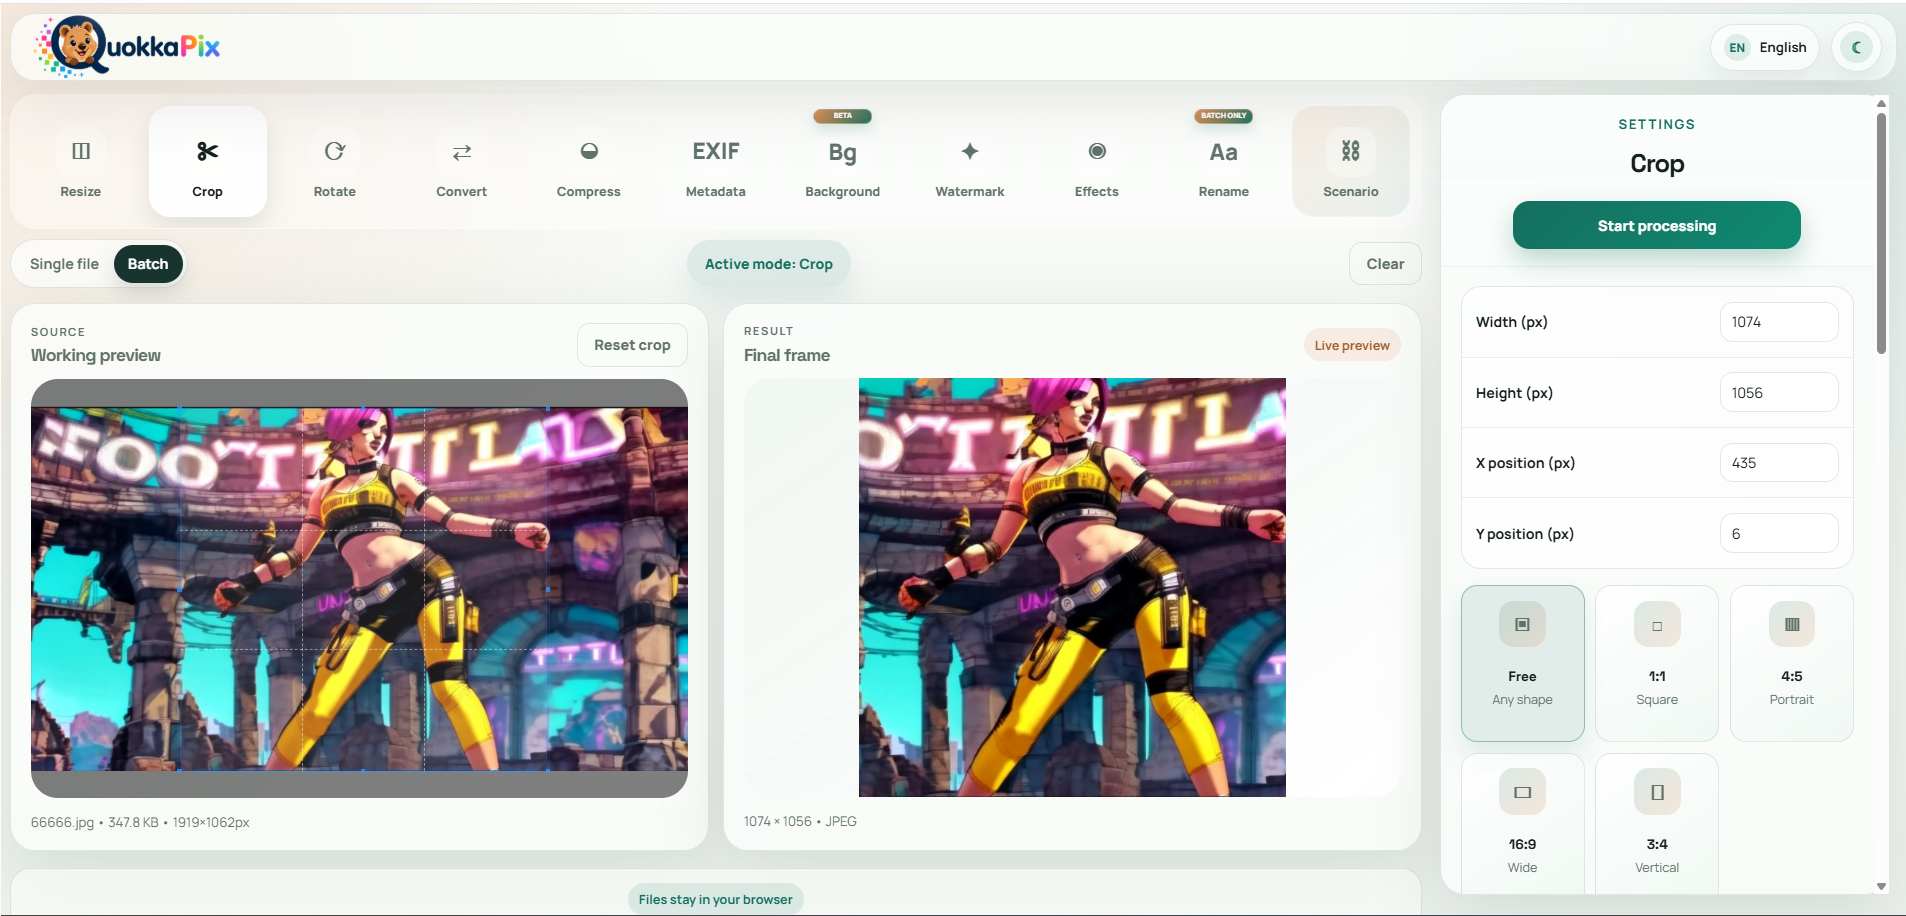Clear the loaded files
The image size is (1906, 916).
click(x=1385, y=264)
